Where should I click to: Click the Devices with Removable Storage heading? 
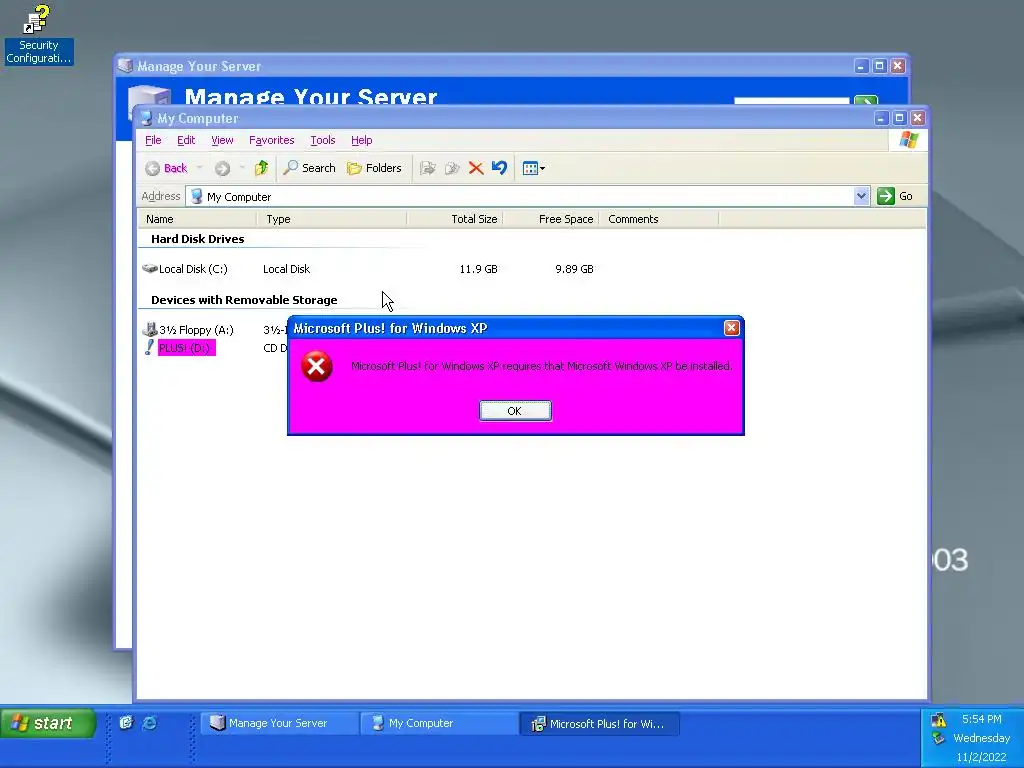pos(244,300)
